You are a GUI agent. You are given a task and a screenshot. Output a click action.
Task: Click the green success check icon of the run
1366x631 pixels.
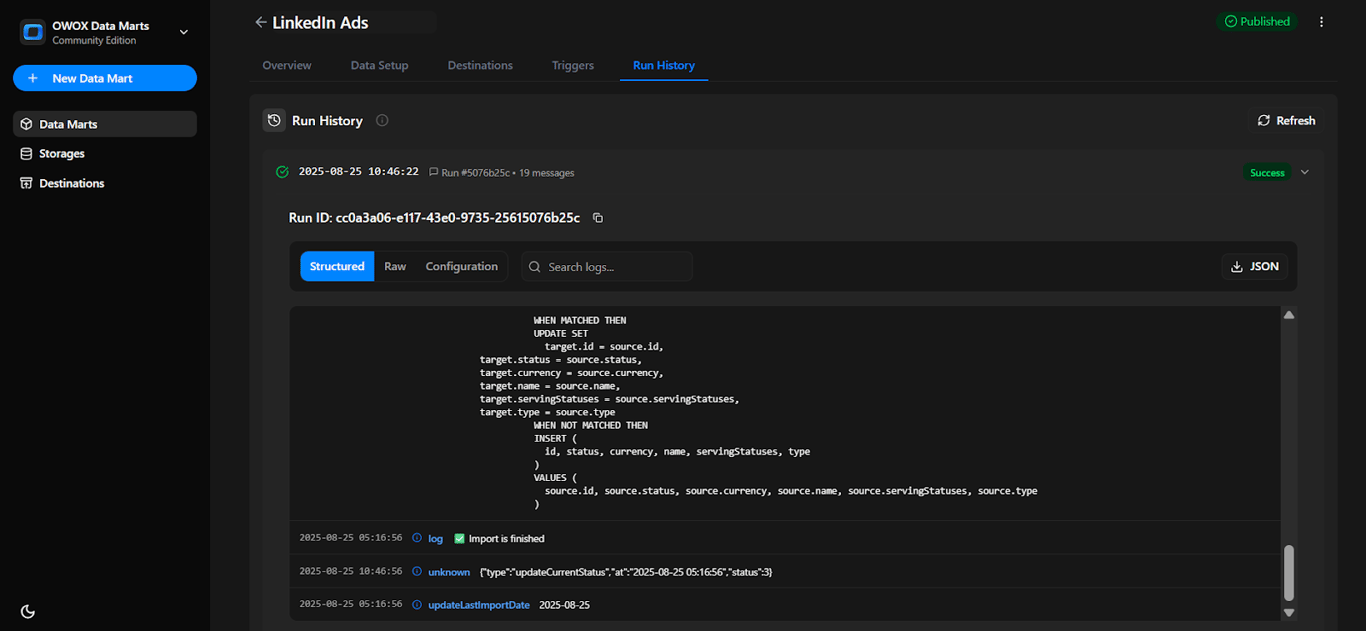tap(282, 172)
